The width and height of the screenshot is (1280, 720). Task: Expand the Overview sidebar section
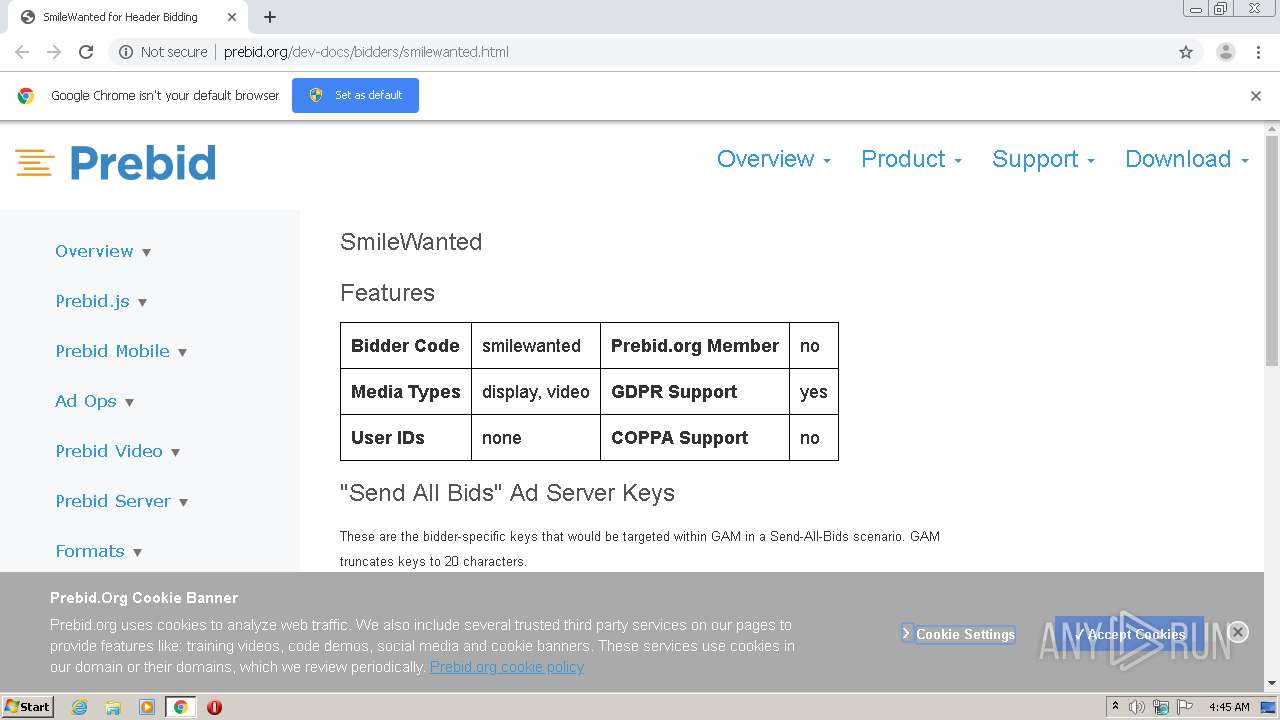[x=103, y=251]
